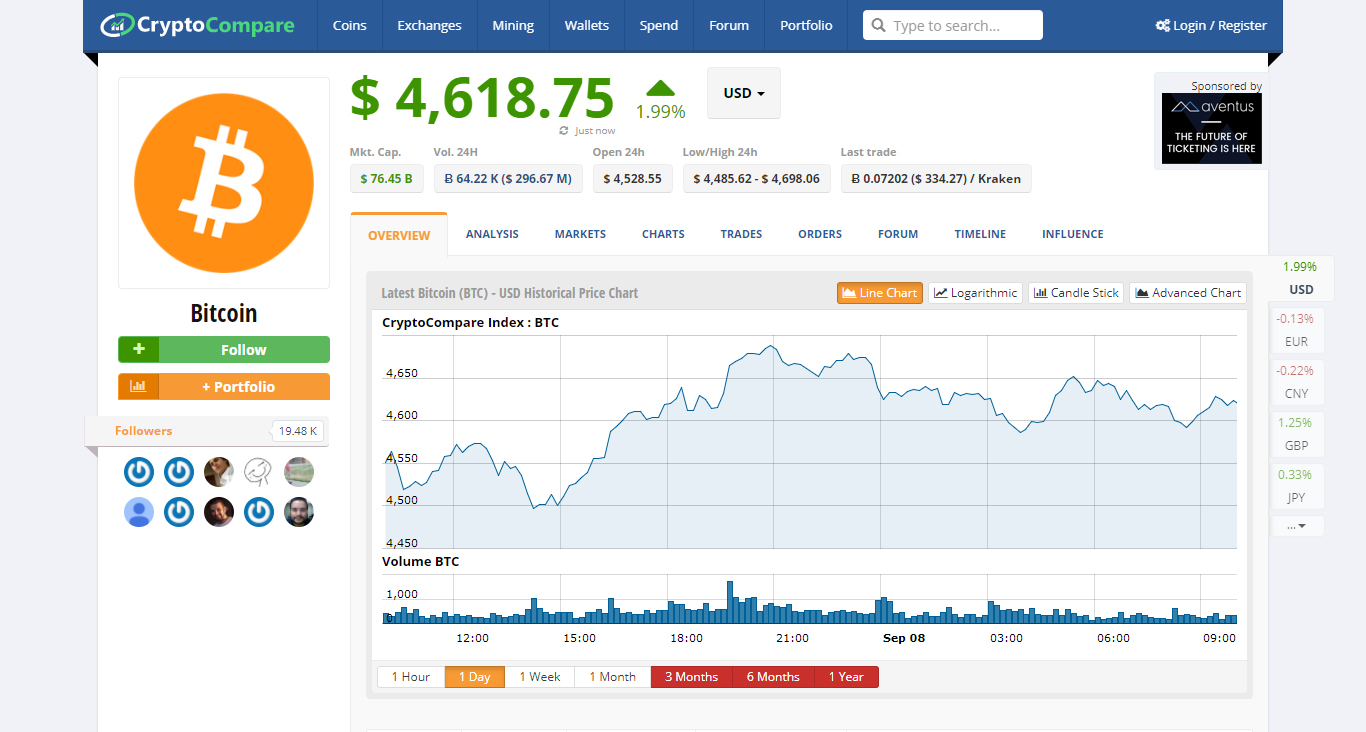This screenshot has width=1366, height=732.
Task: Select the EUR currency side tab
Action: coord(1296,330)
